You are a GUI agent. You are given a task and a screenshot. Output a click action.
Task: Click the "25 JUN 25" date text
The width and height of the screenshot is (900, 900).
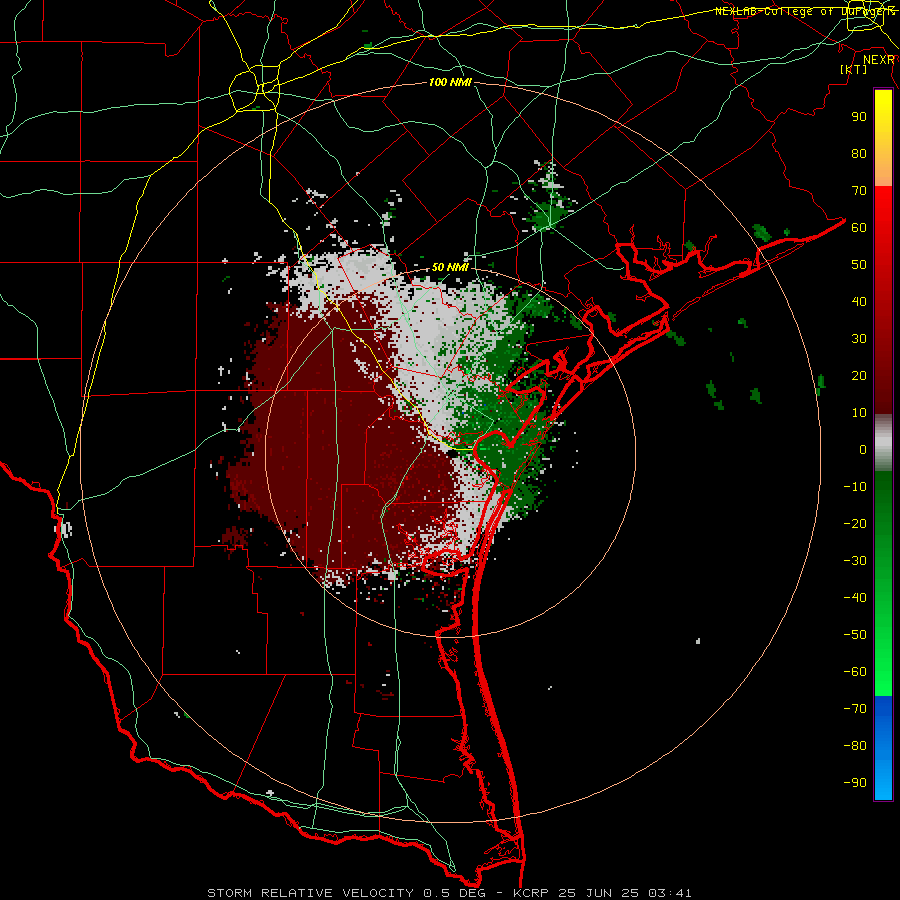coord(600,893)
